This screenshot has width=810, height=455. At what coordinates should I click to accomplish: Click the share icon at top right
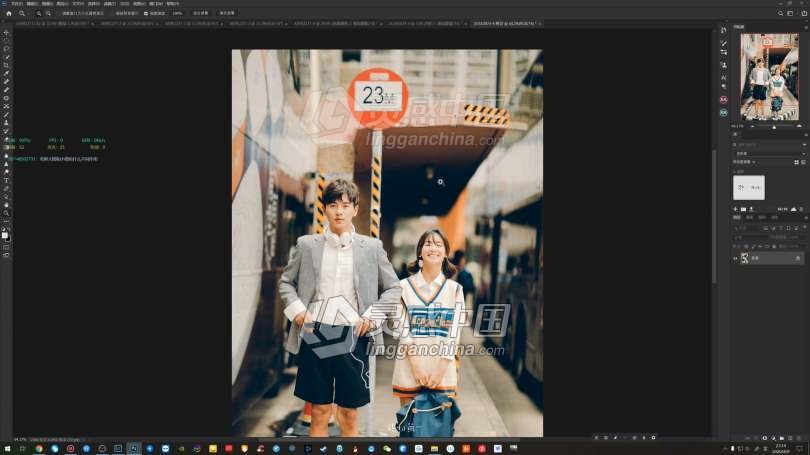(804, 13)
